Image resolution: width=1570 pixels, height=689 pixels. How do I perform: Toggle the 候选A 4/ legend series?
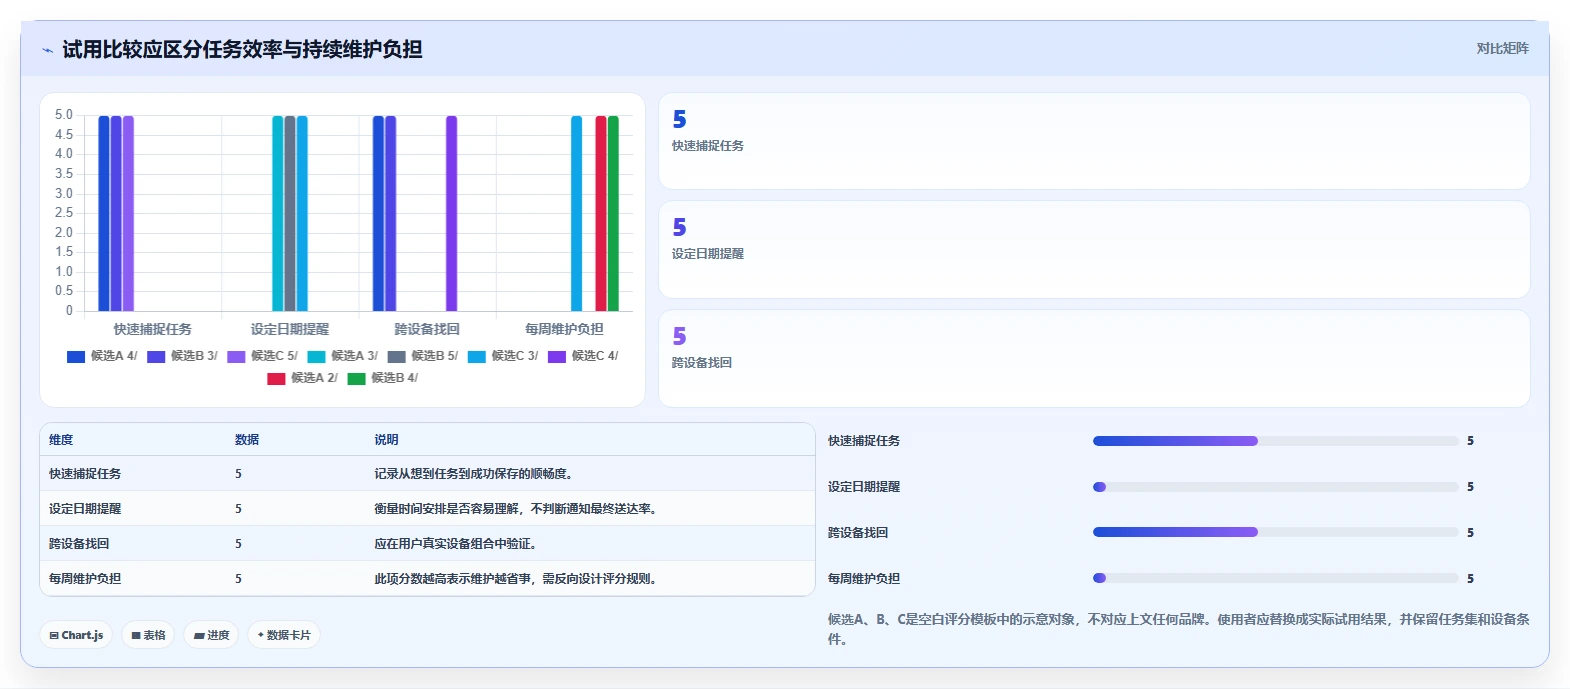102,356
